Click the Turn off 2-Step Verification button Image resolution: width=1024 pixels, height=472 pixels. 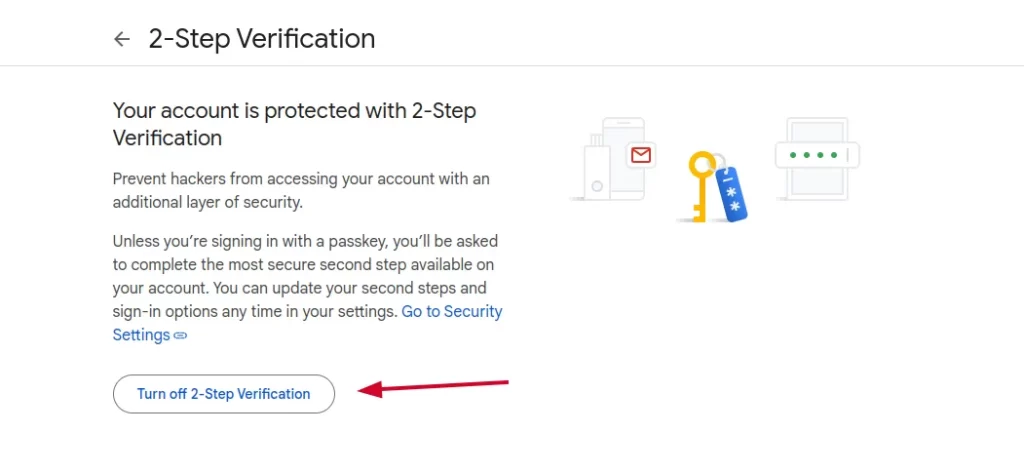(x=224, y=394)
